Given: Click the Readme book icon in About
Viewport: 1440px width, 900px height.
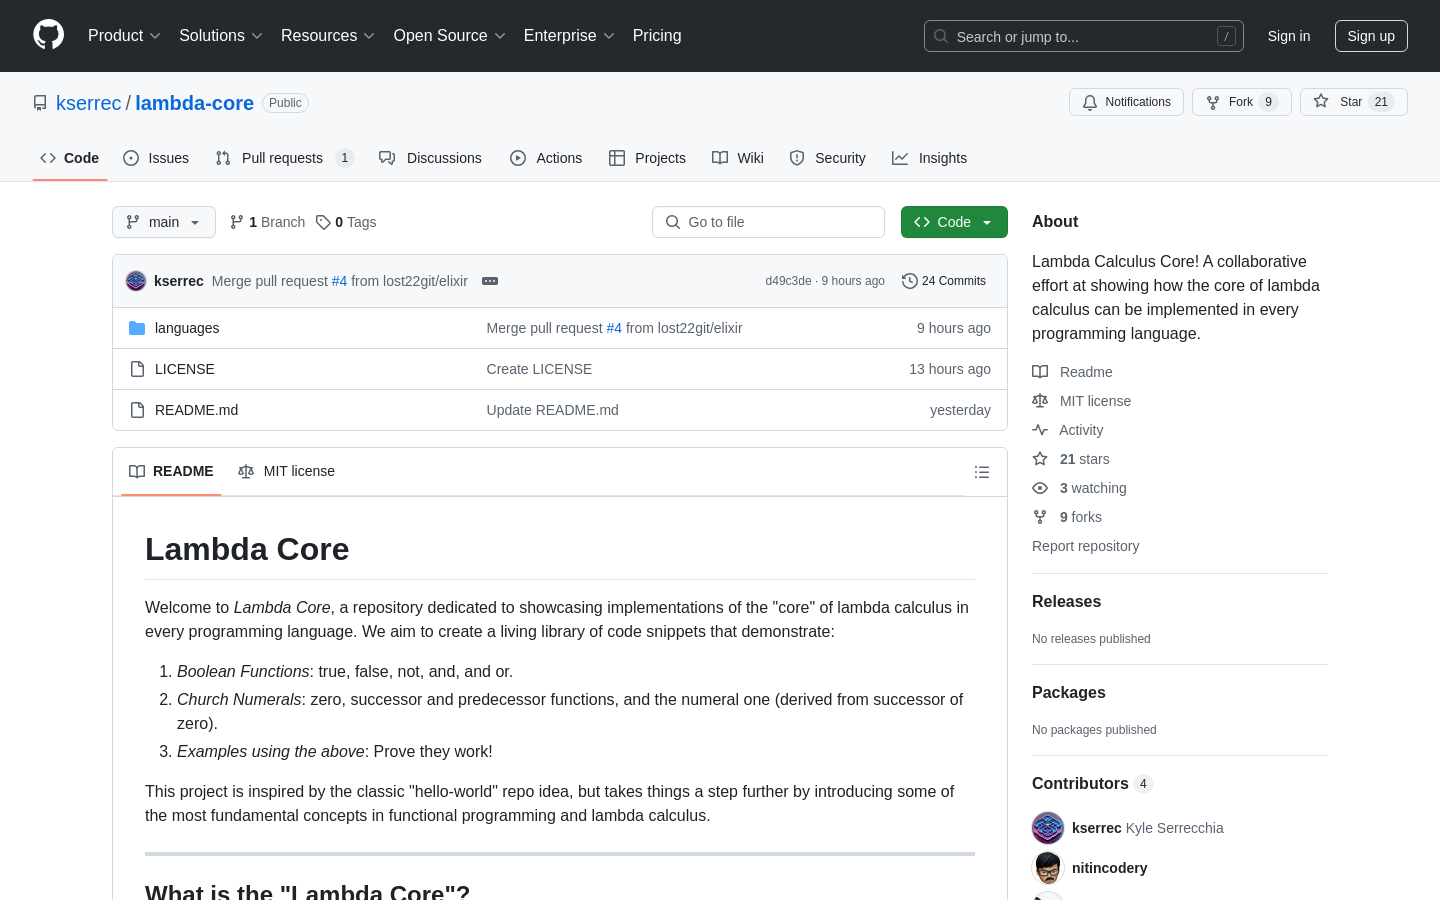Looking at the screenshot, I should click(x=1040, y=372).
